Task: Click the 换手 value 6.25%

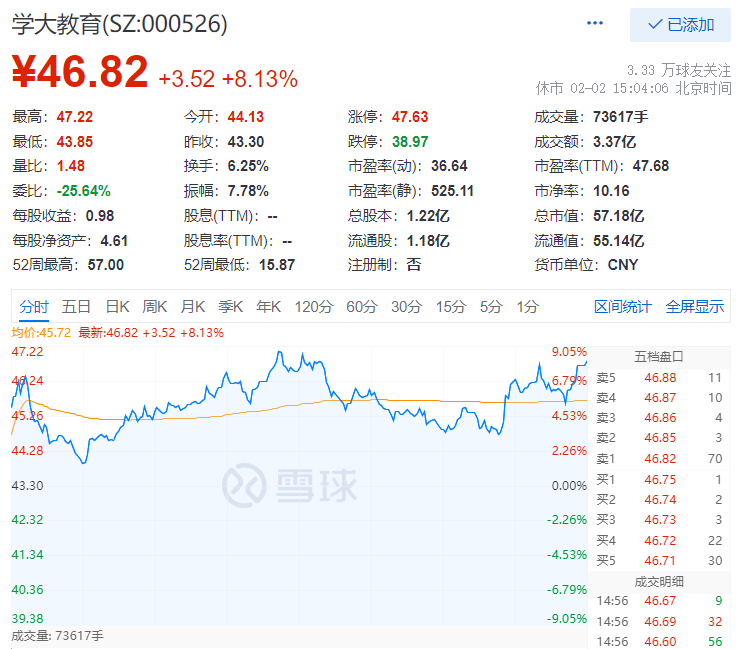Action: [248, 166]
